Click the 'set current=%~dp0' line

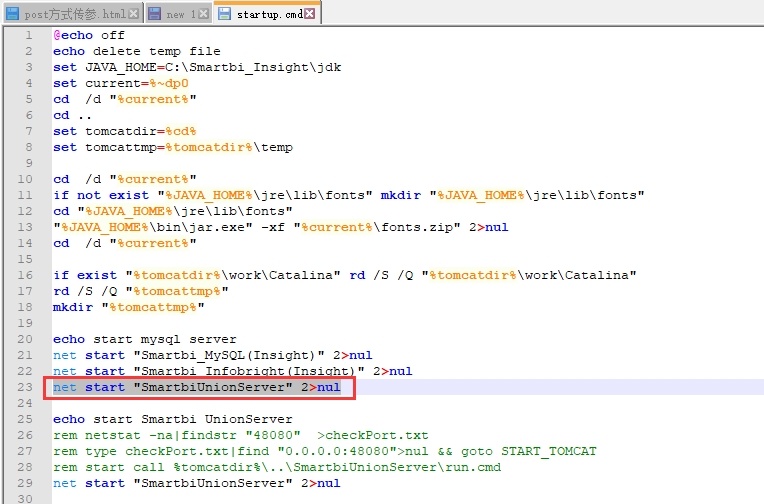click(120, 83)
